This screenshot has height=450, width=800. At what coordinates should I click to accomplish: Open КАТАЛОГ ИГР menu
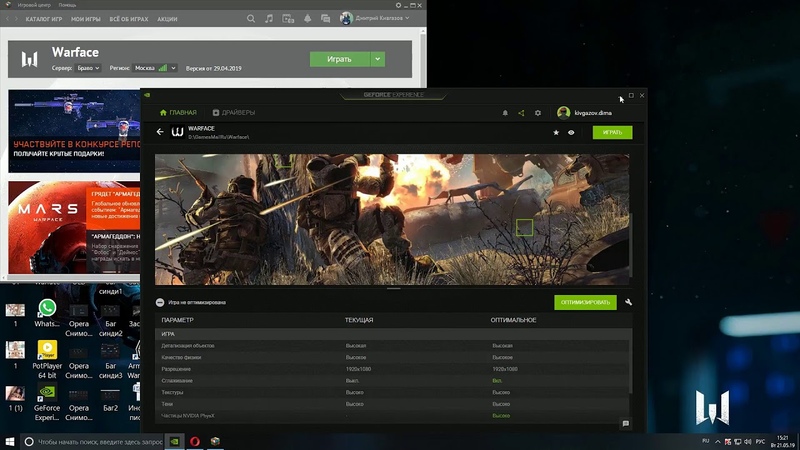point(44,19)
